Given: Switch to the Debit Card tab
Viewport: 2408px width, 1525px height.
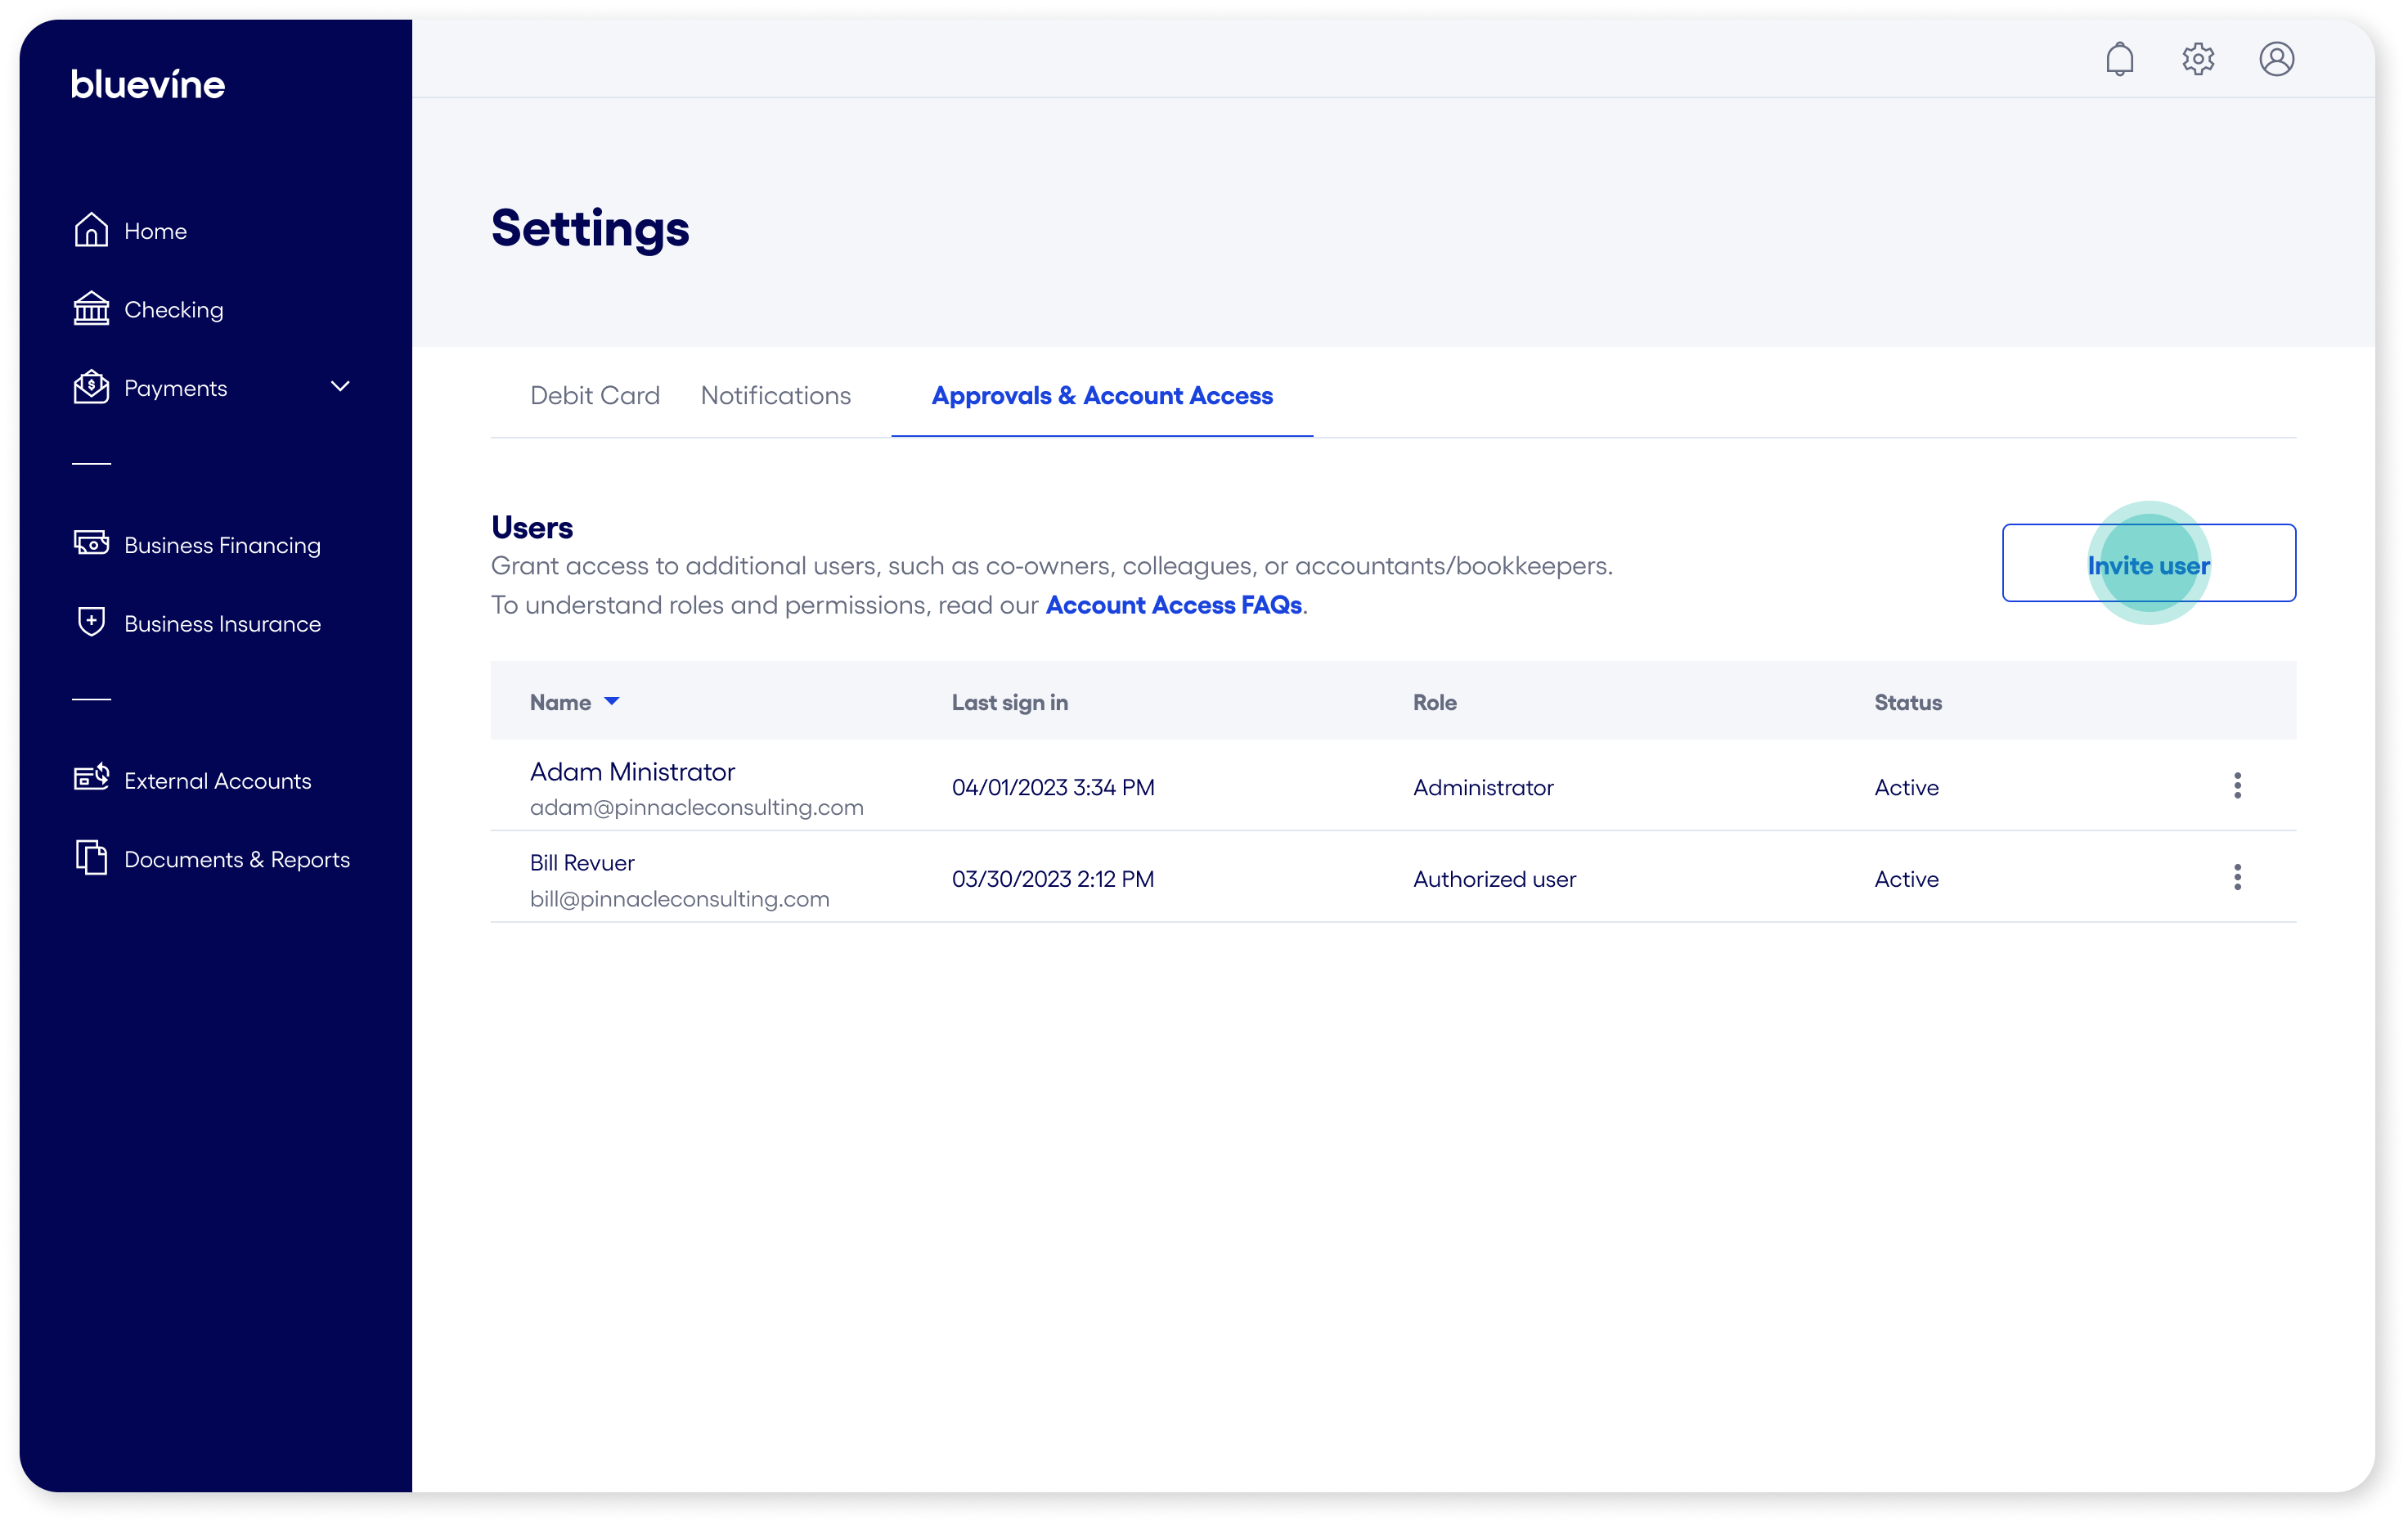Looking at the screenshot, I should point(594,396).
